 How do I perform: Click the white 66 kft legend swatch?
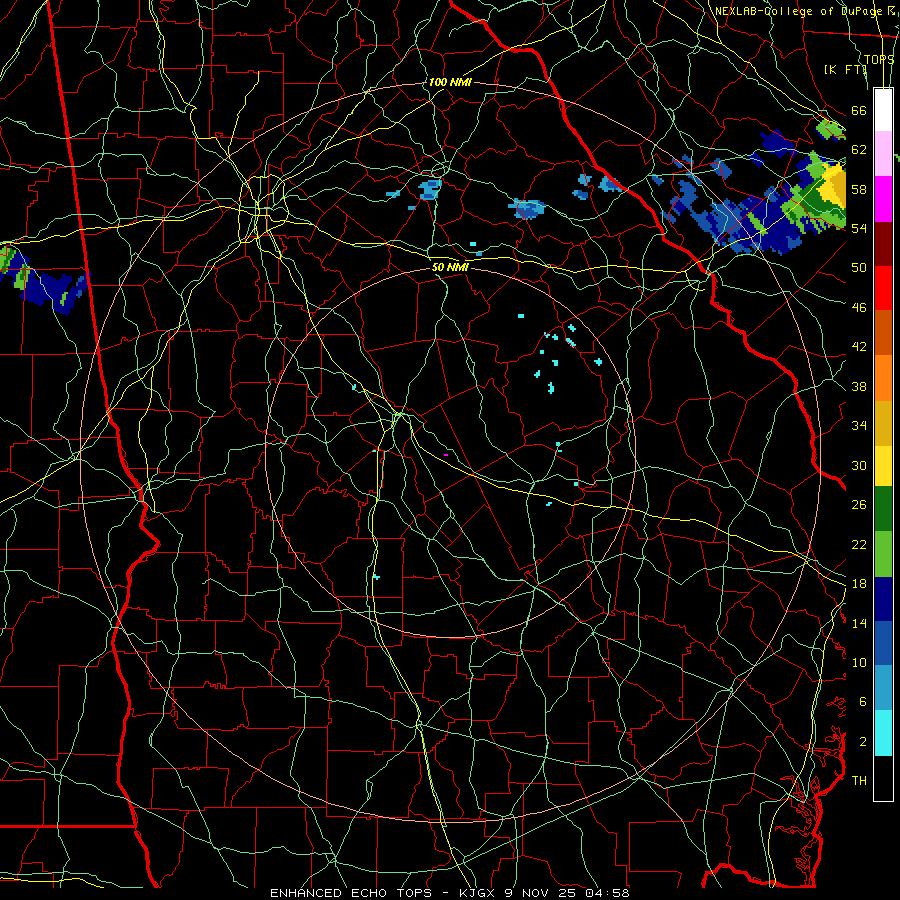(883, 110)
